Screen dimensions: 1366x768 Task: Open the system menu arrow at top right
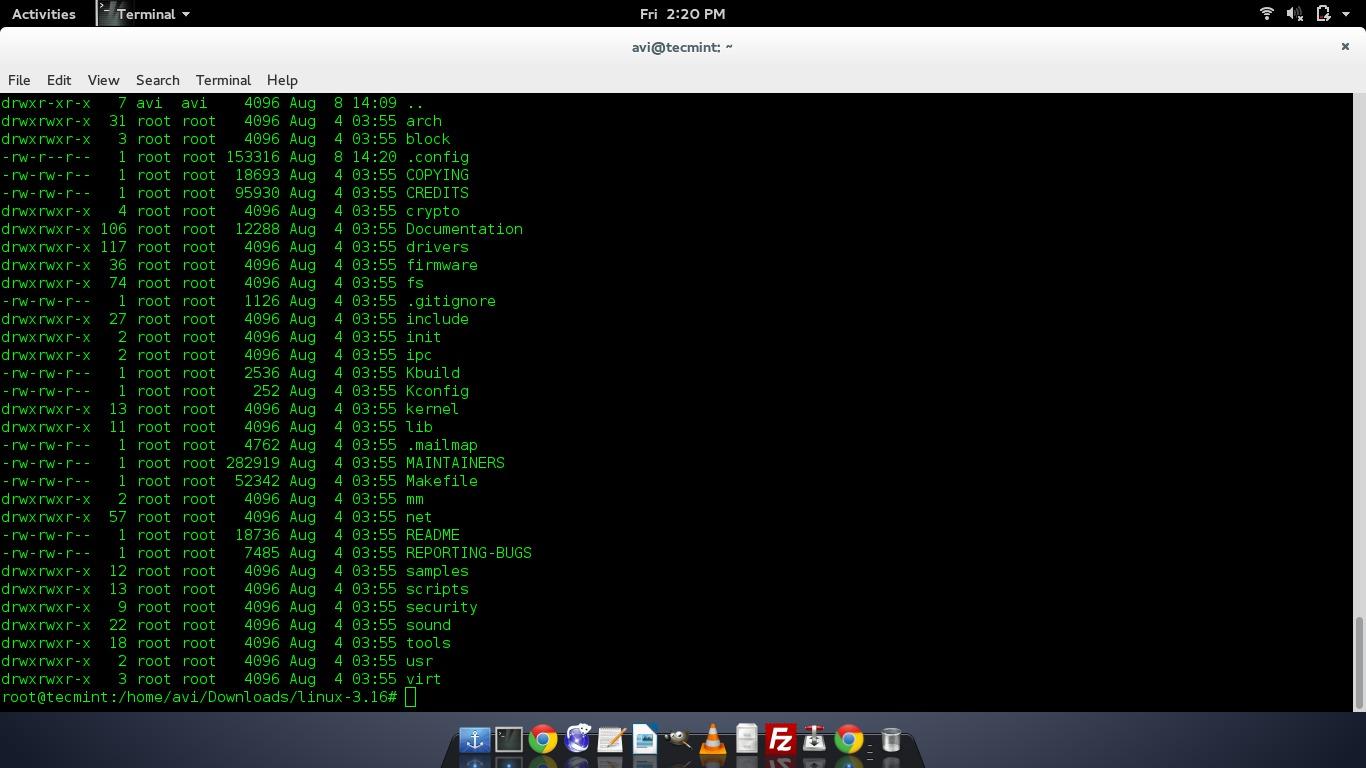click(x=1346, y=14)
